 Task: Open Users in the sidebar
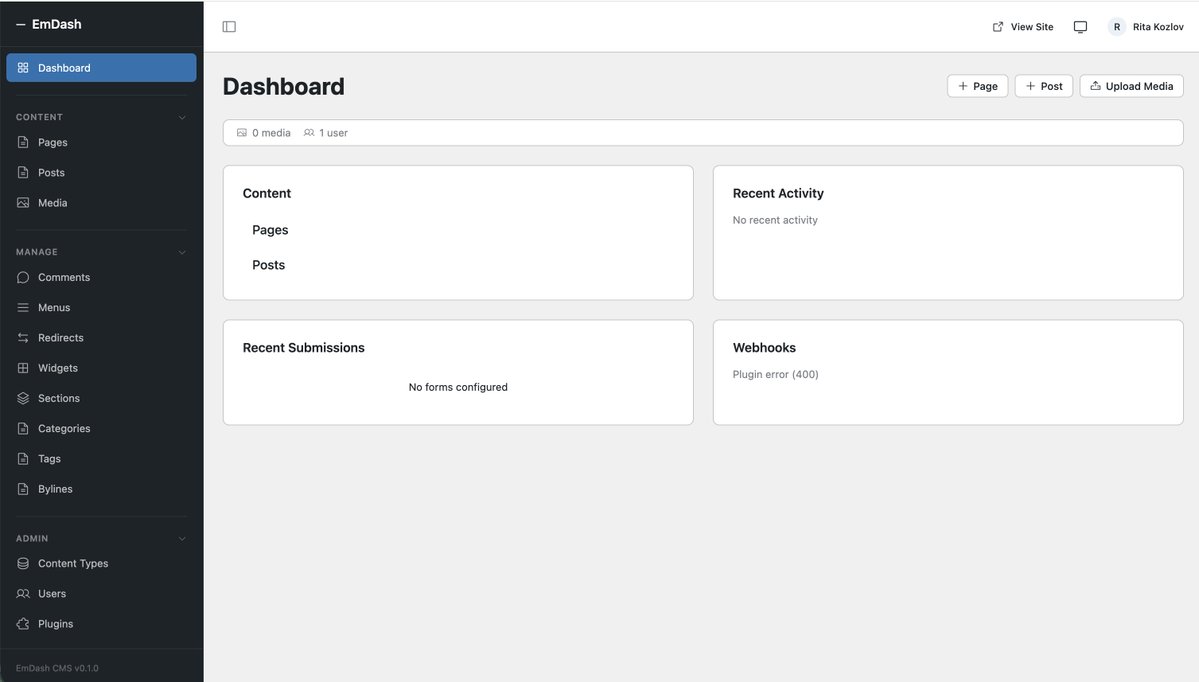101,594
